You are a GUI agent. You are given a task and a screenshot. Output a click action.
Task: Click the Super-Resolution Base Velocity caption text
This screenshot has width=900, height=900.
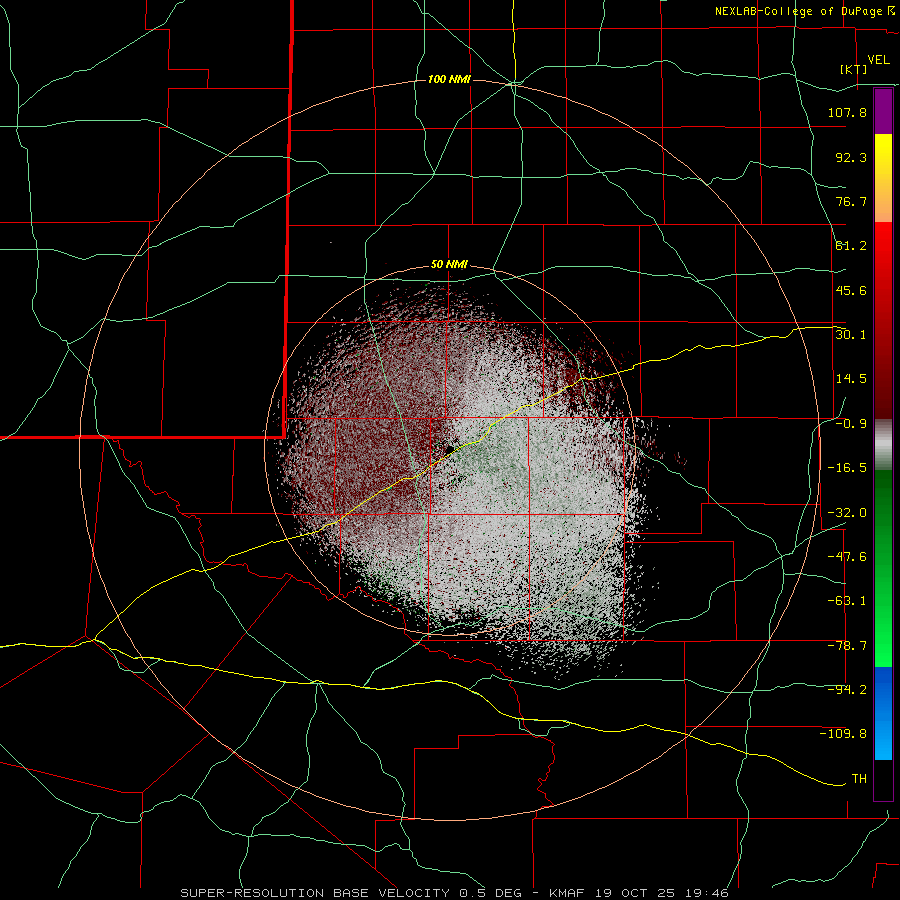point(455,893)
